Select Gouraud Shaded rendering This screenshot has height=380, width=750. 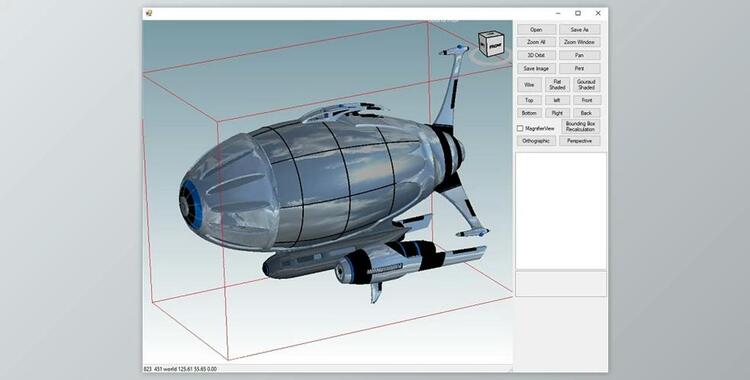click(x=586, y=85)
